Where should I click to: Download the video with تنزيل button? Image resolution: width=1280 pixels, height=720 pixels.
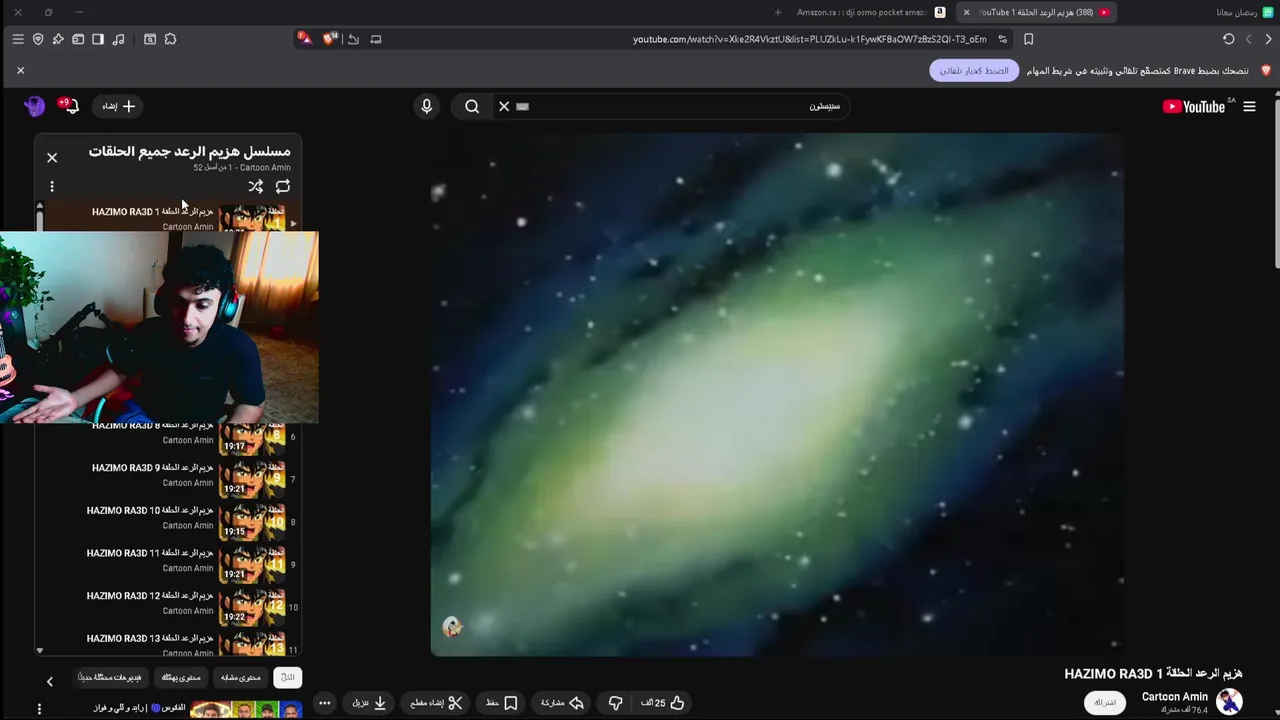click(370, 703)
